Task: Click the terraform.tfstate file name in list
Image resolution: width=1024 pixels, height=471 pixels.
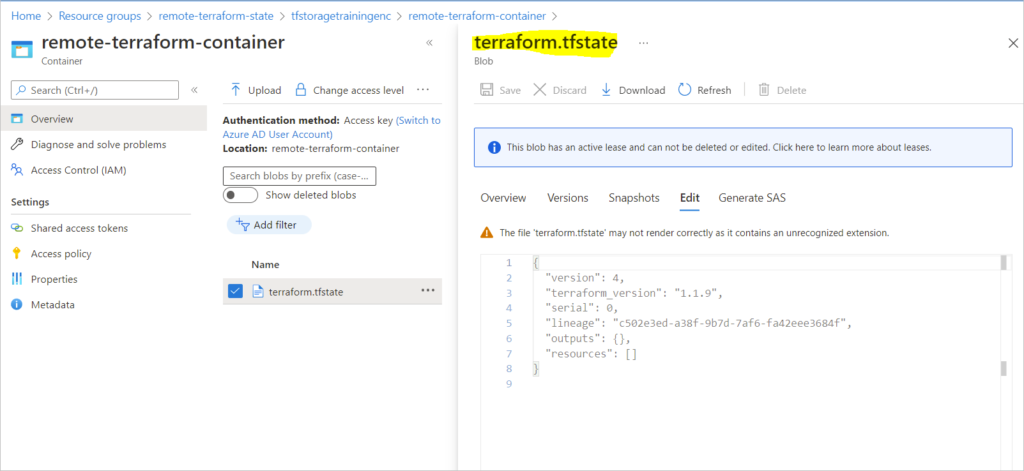Action: [306, 292]
